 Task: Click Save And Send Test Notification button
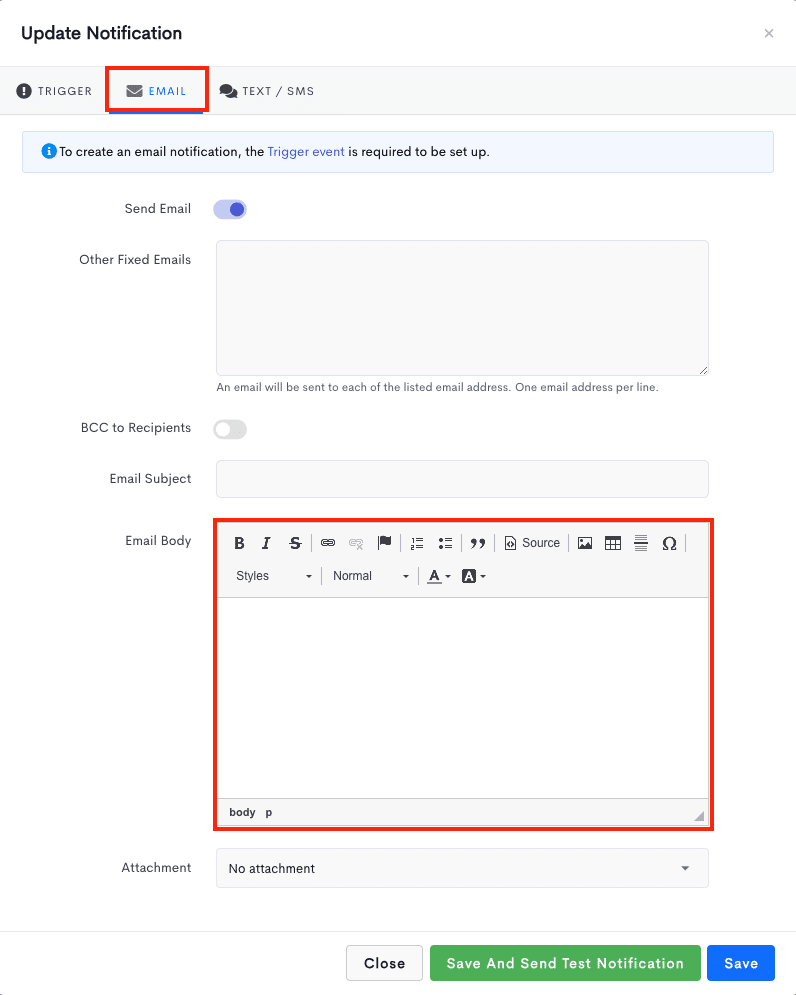coord(565,963)
